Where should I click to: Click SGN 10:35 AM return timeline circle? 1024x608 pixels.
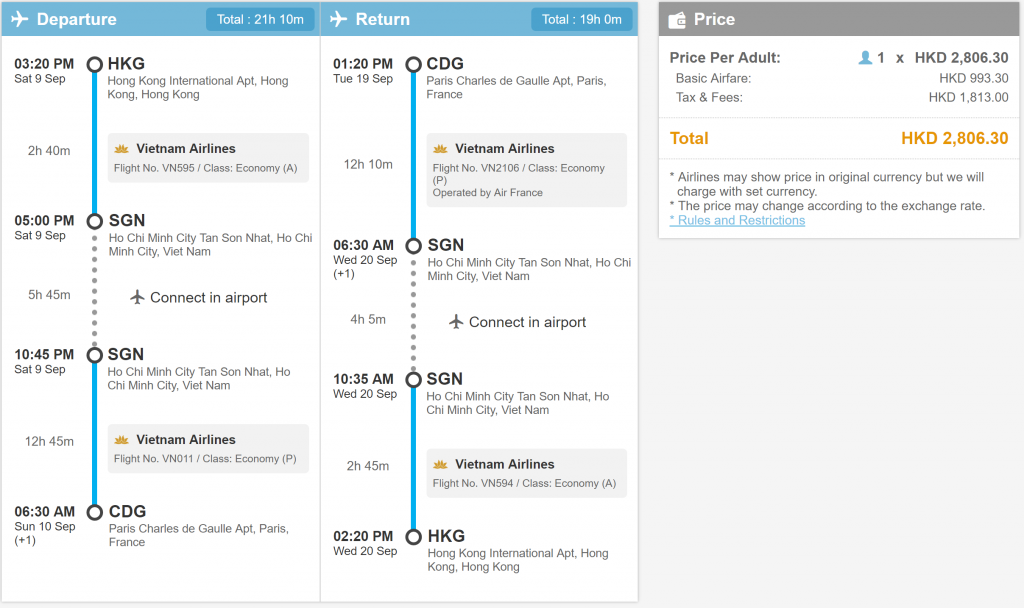pos(413,379)
